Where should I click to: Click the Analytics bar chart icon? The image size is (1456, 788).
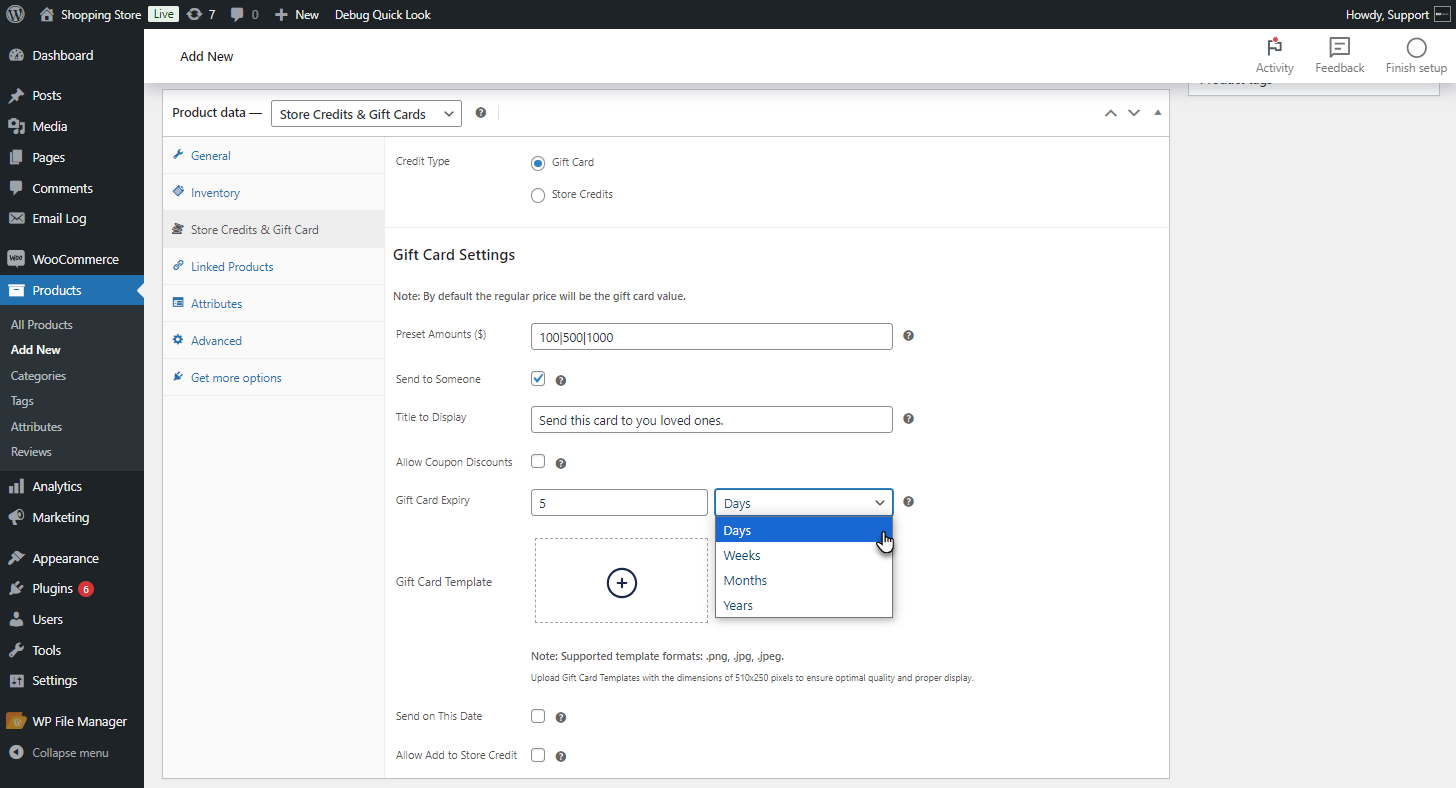point(16,486)
